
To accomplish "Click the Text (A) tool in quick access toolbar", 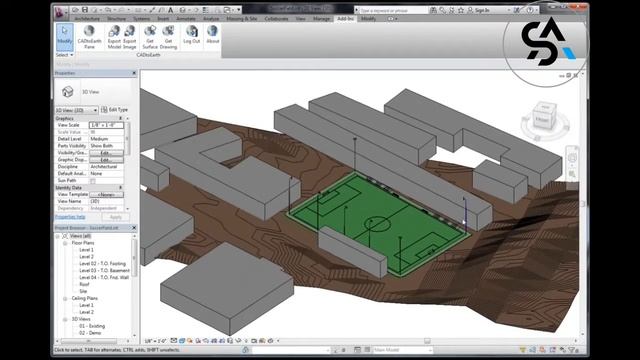I will pos(171,10).
